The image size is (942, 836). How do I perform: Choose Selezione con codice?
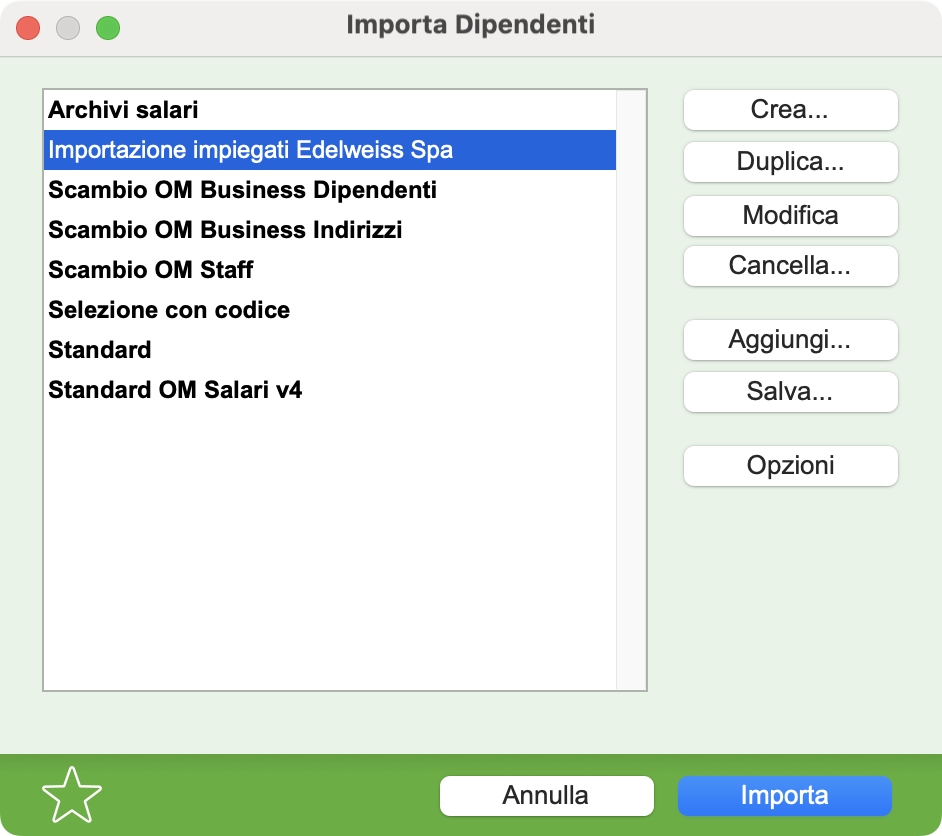tap(330, 310)
